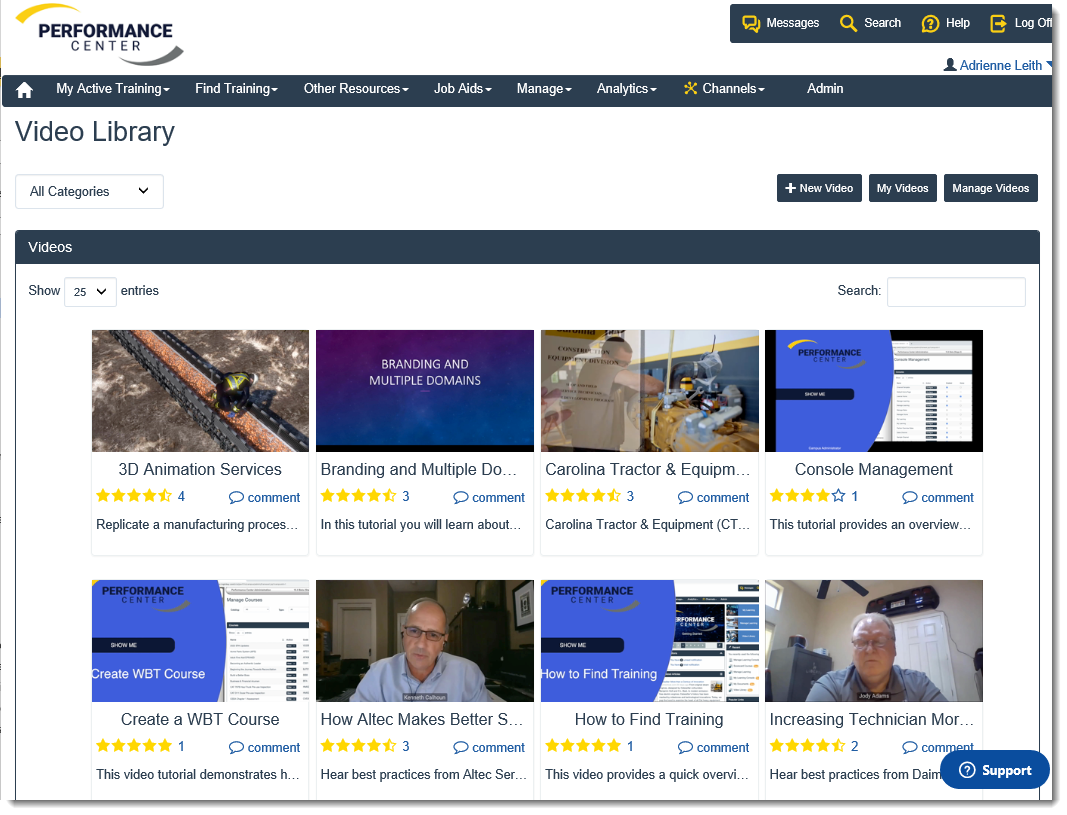This screenshot has width=1067, height=815.
Task: Expand My Active Training menu
Action: click(113, 89)
